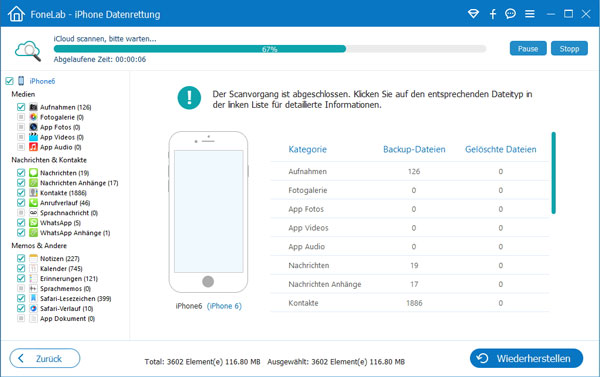Select the Aufnahmen camera icon

(34, 107)
